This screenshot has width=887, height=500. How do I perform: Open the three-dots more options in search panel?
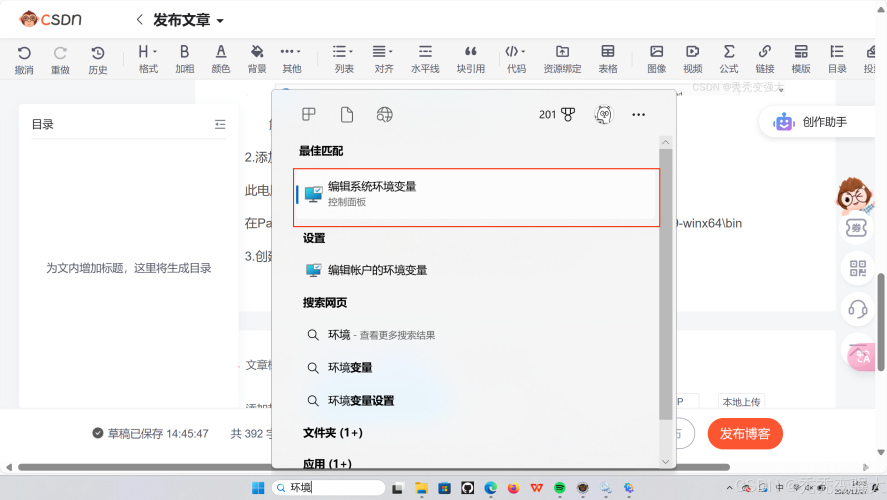(x=639, y=115)
